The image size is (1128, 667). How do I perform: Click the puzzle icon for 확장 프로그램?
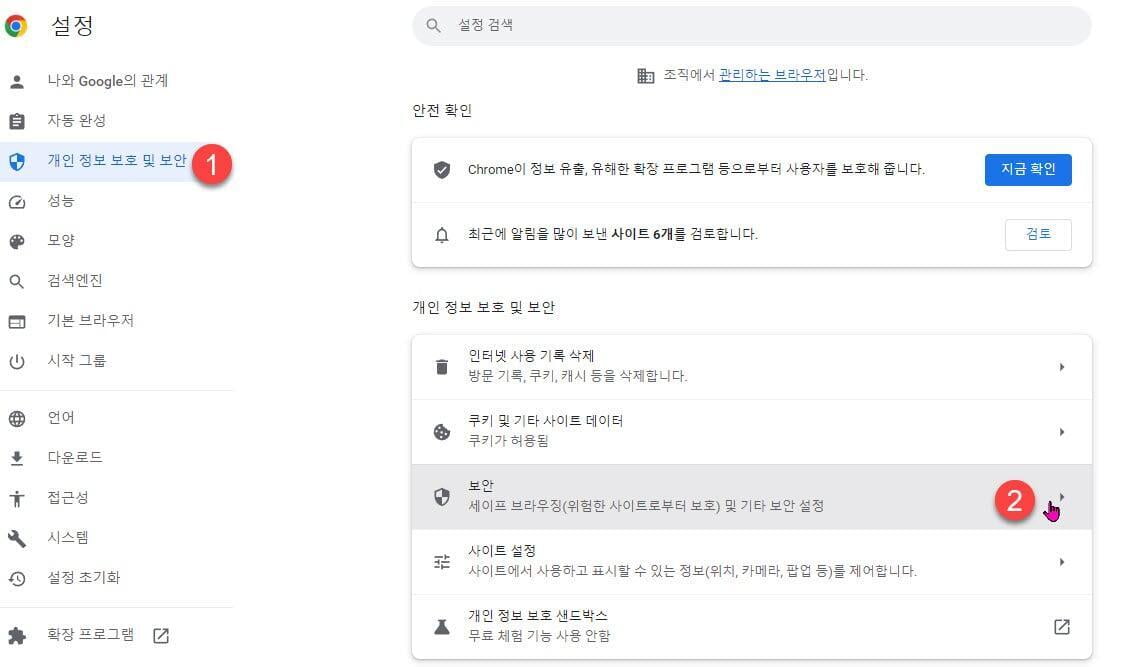click(x=17, y=635)
